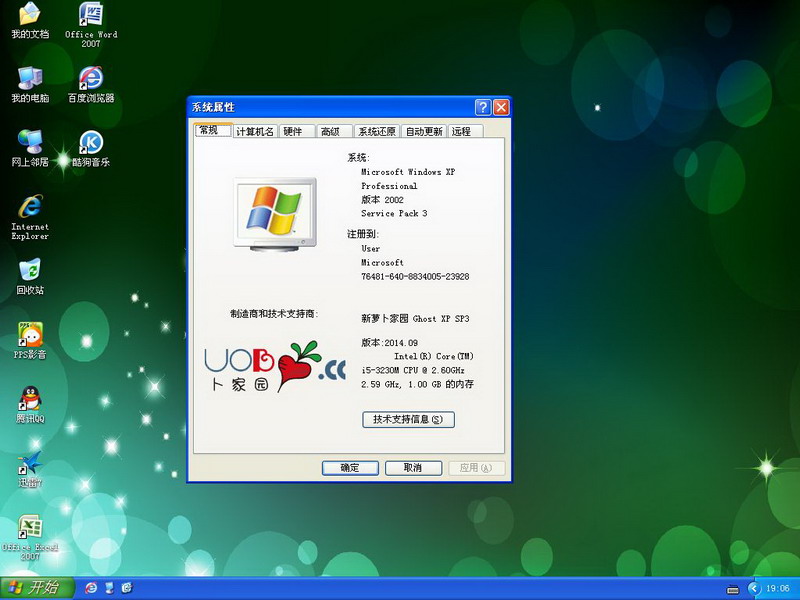This screenshot has width=800, height=600.
Task: Click the text '新萝卜家园 Ghost XP SP3'
Action: 415,318
